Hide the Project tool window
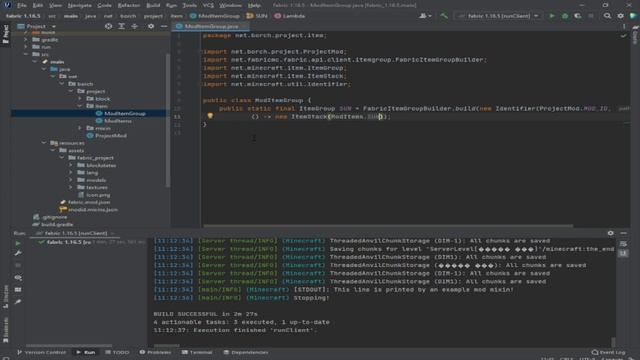 tap(164, 26)
